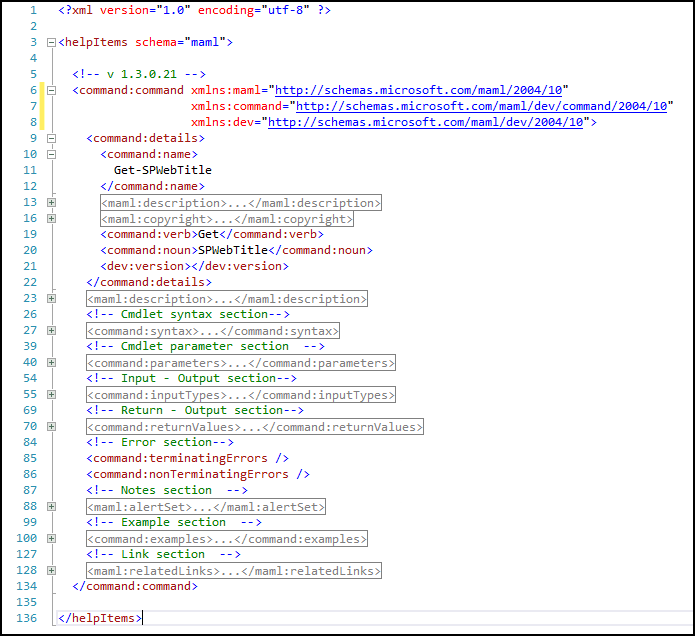The image size is (695, 636).
Task: Expand the command:inputTypes node on line 55
Action: coord(51,394)
